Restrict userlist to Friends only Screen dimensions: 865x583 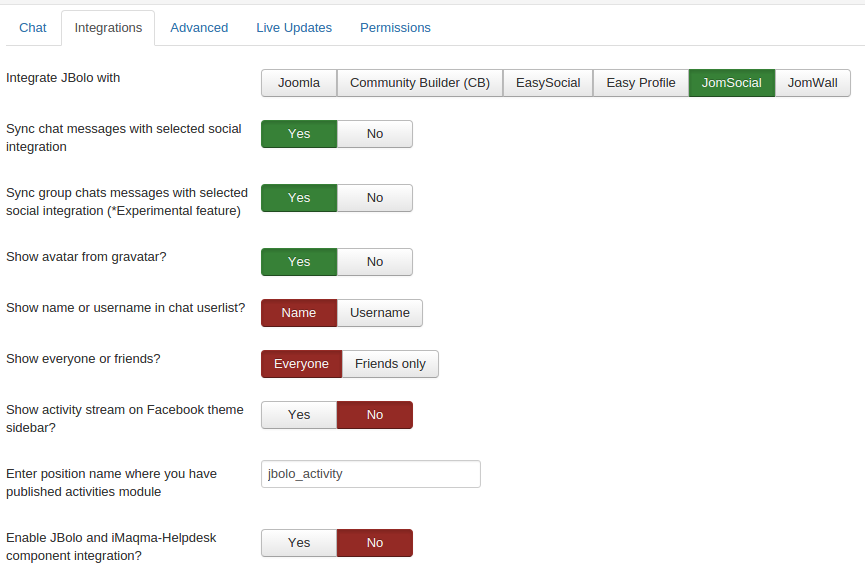390,364
